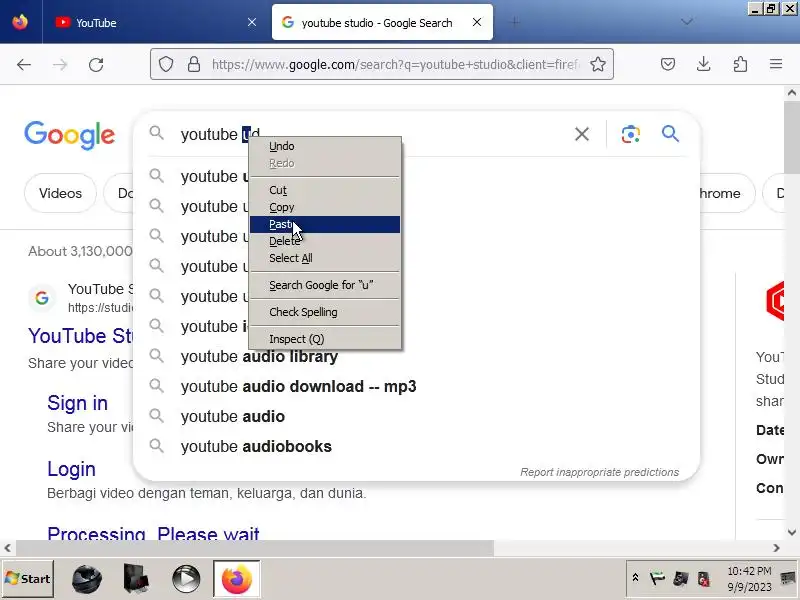Image resolution: width=800 pixels, height=600 pixels.
Task: Click the helmet icon in the taskbar
Action: (x=87, y=579)
